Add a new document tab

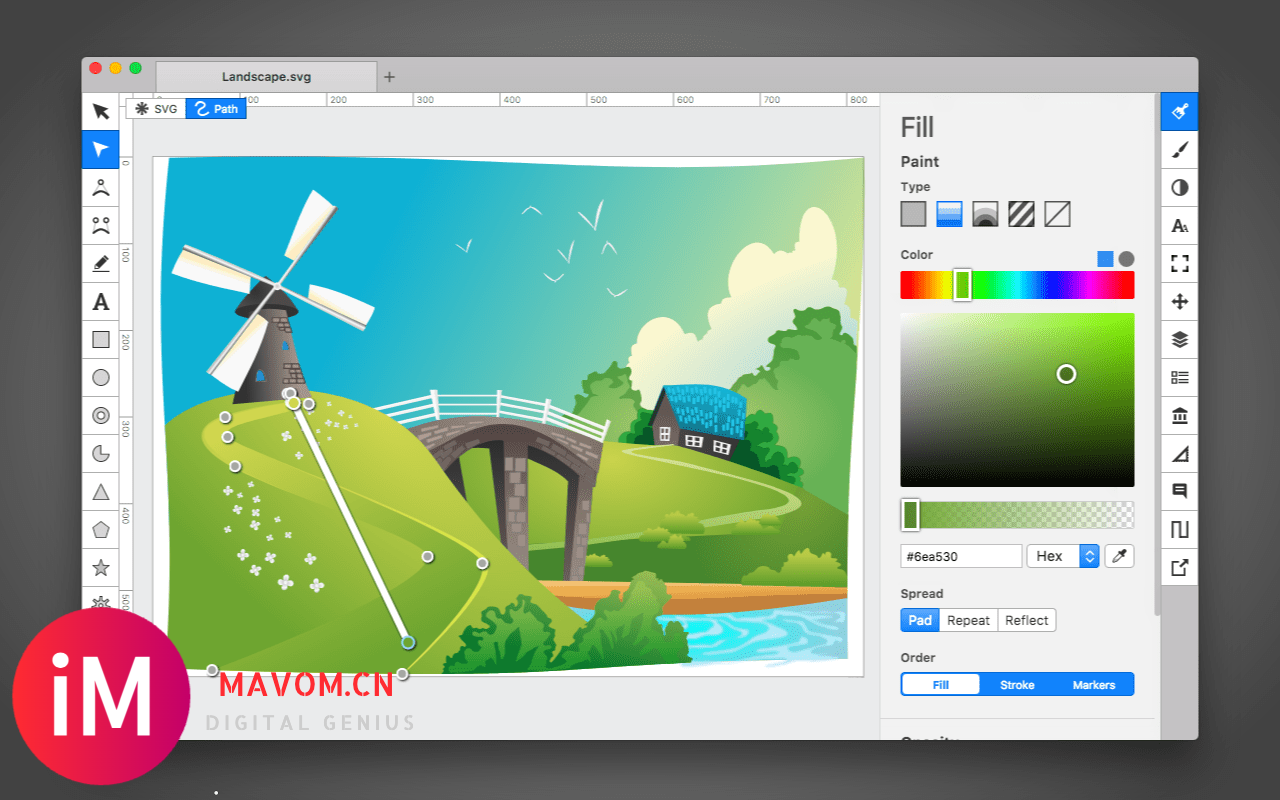pyautogui.click(x=390, y=77)
